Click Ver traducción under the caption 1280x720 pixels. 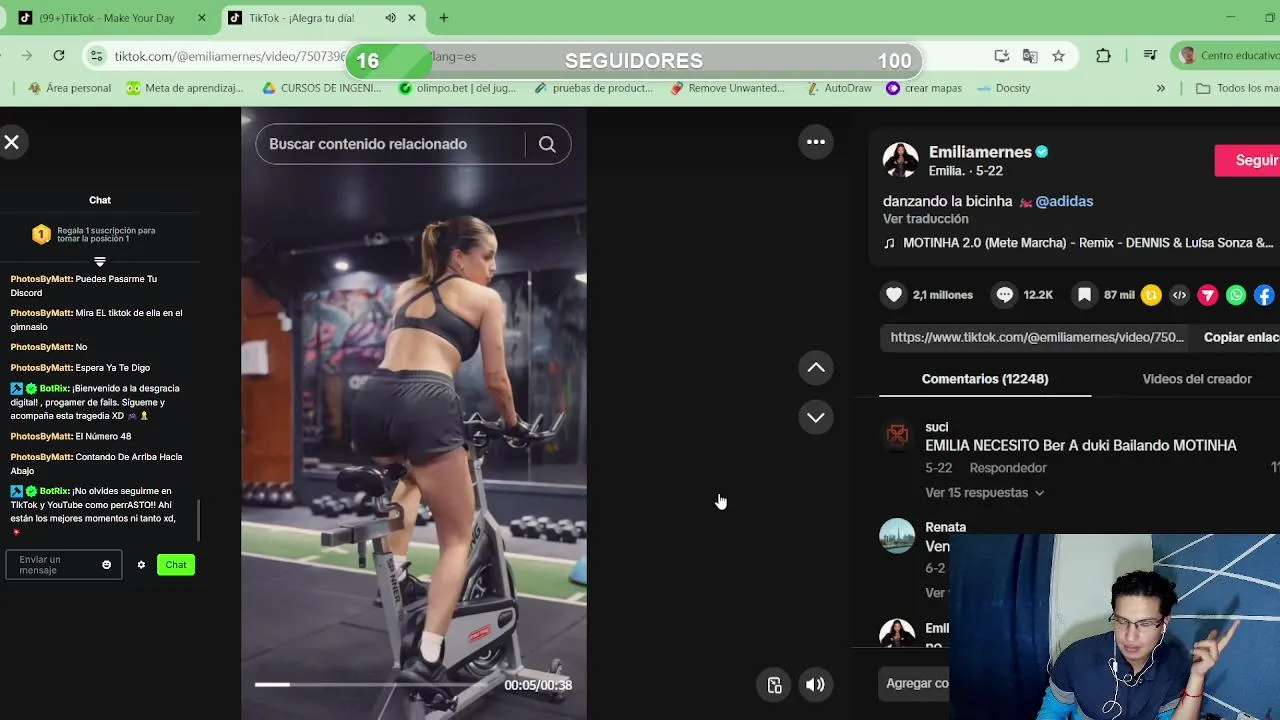(925, 219)
